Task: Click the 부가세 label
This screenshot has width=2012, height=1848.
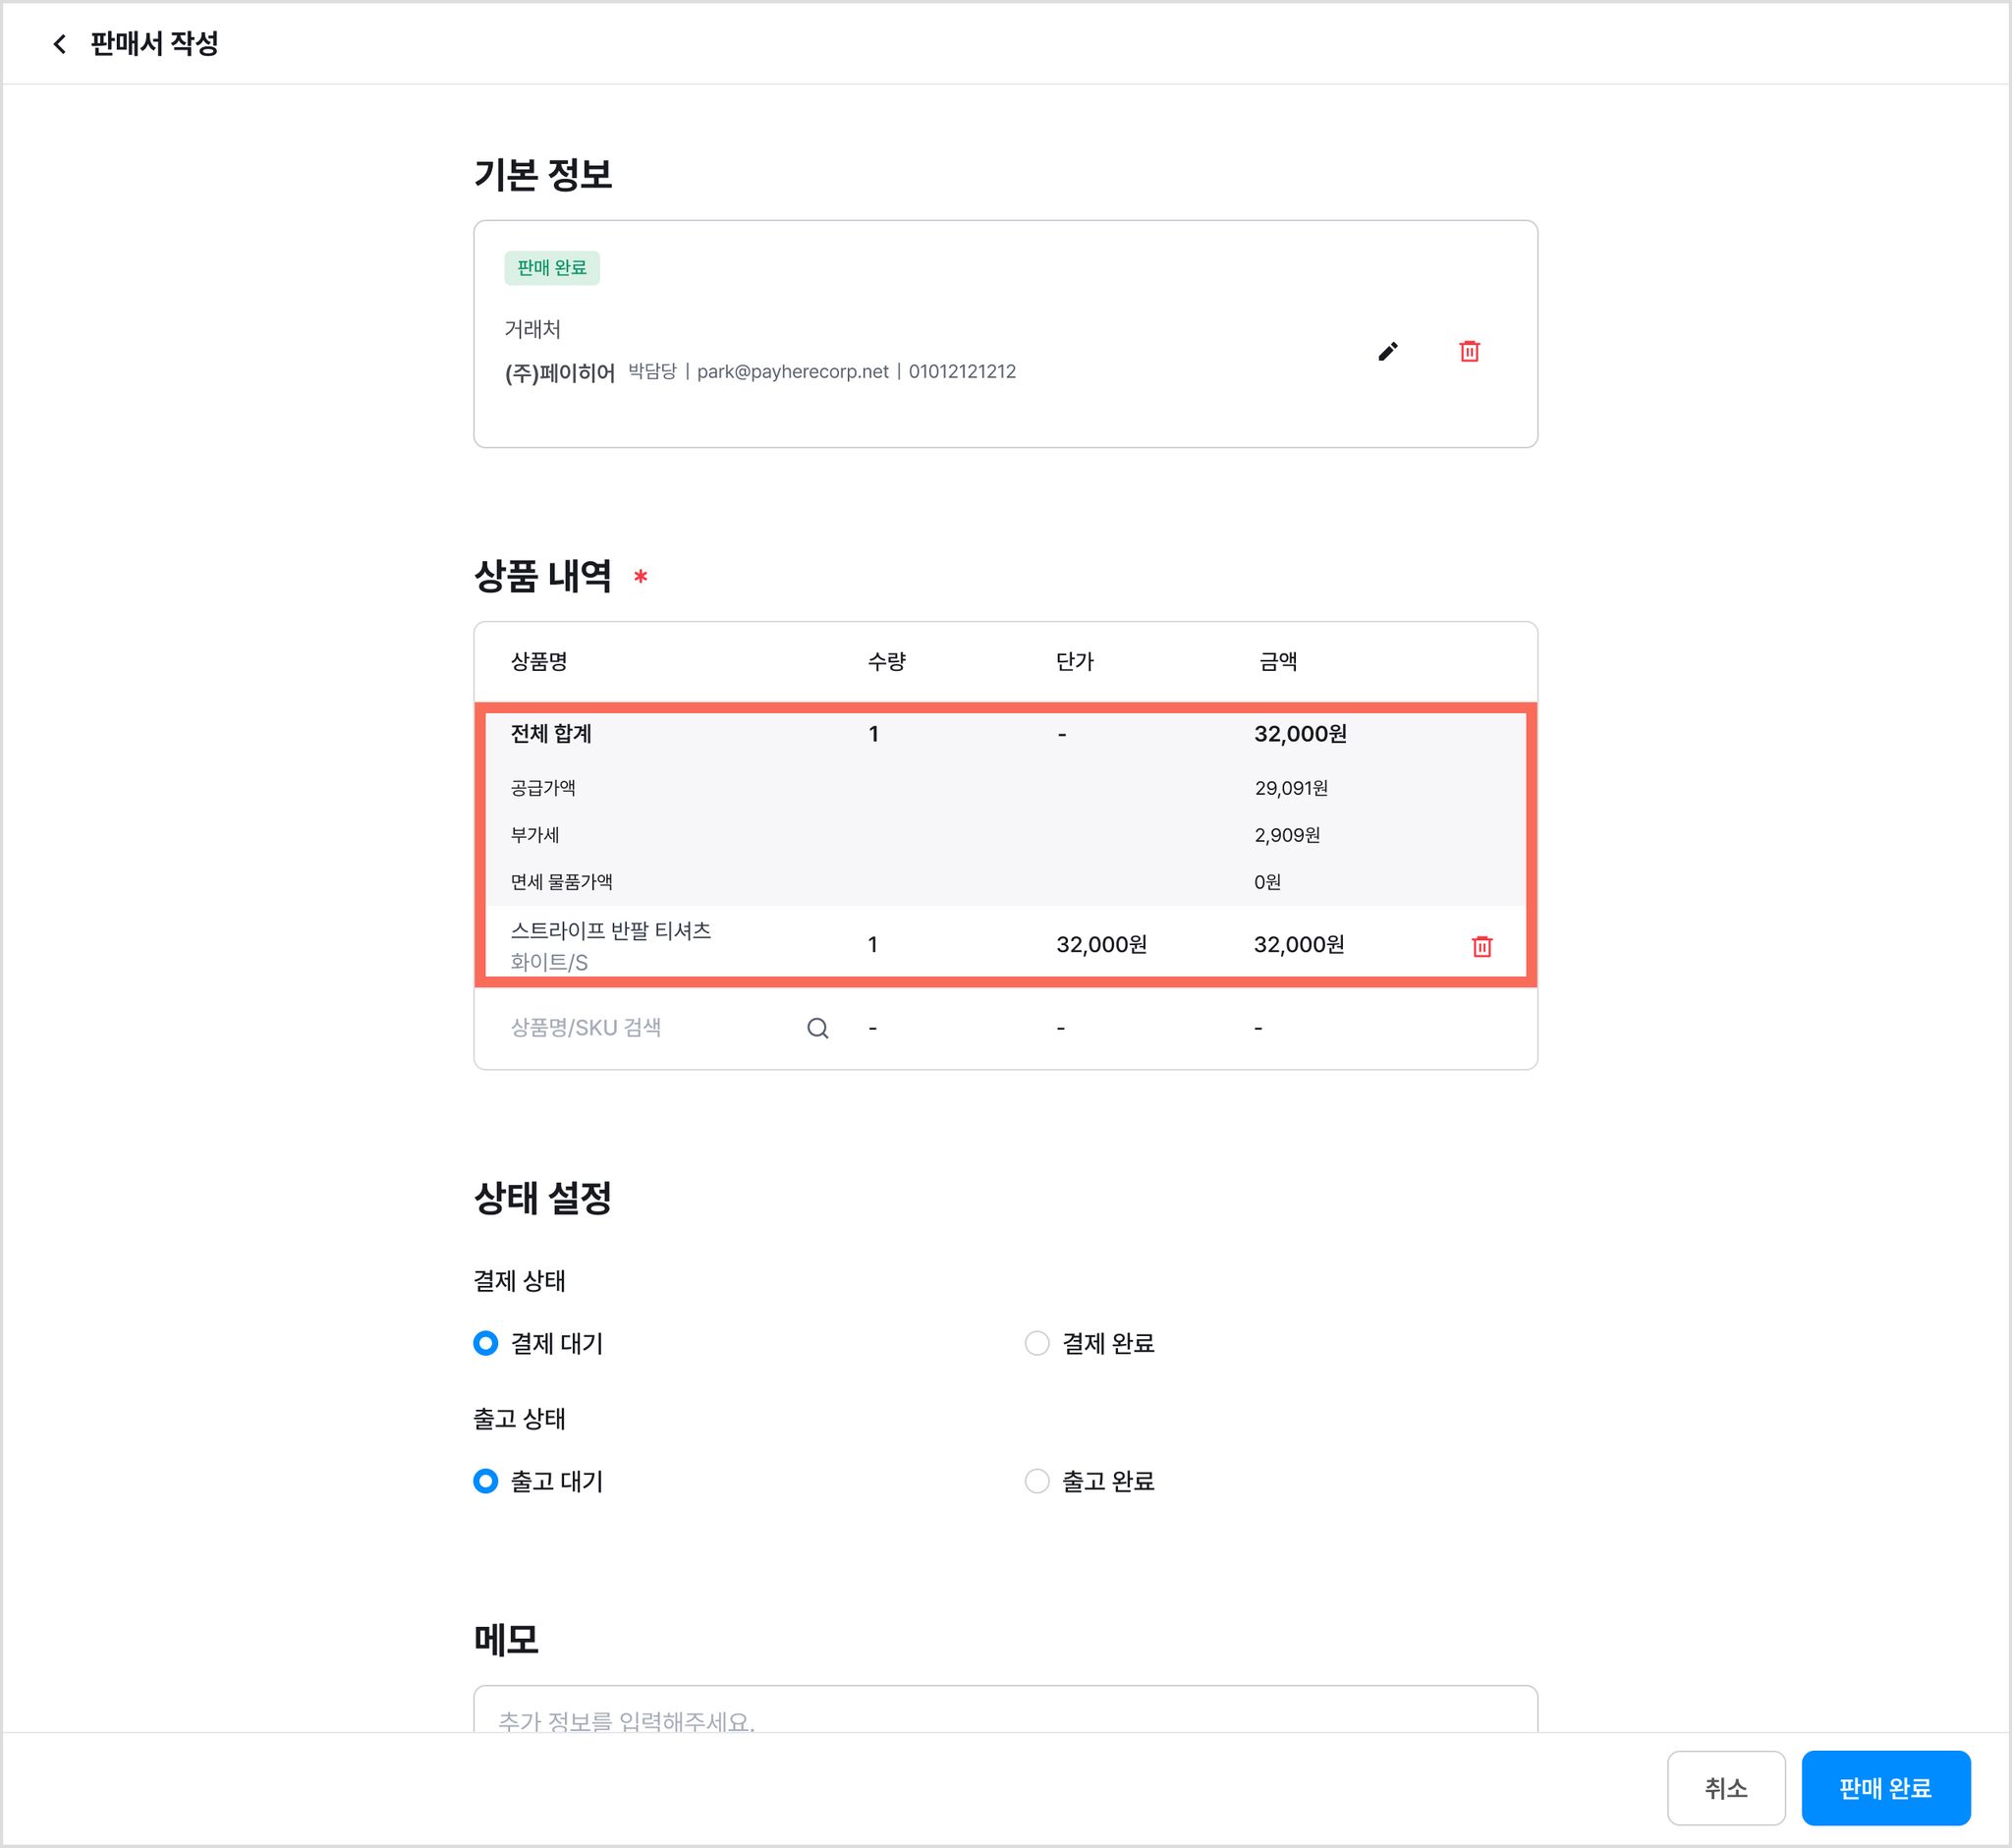Action: [535, 835]
